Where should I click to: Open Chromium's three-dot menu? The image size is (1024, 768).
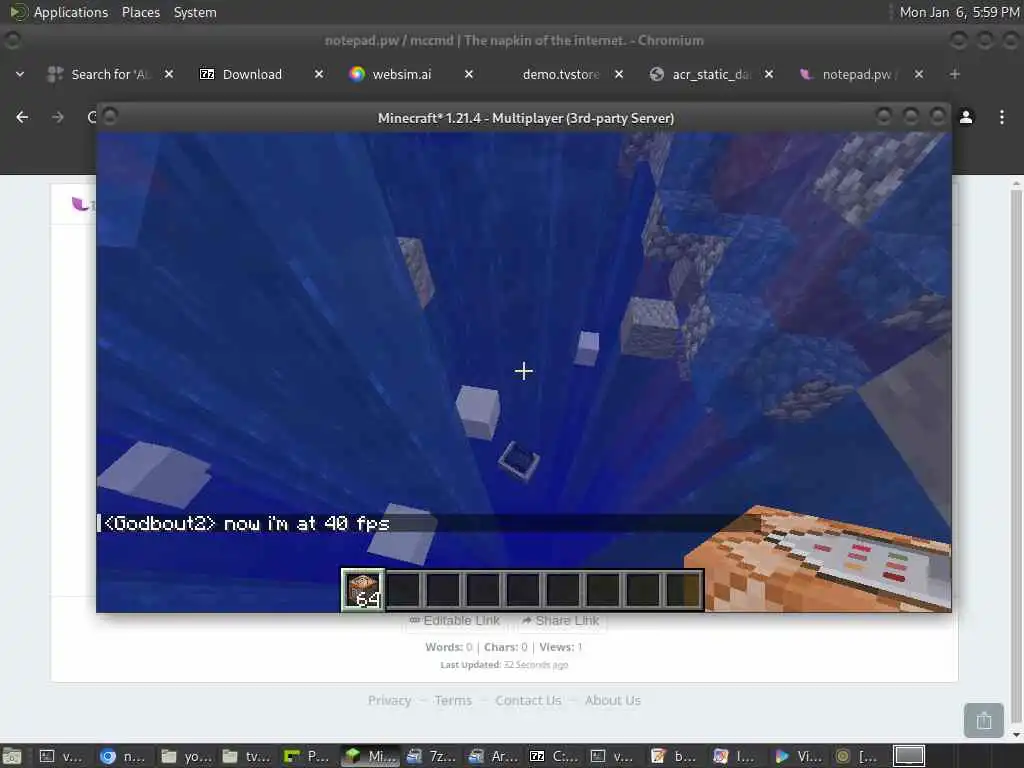1002,117
